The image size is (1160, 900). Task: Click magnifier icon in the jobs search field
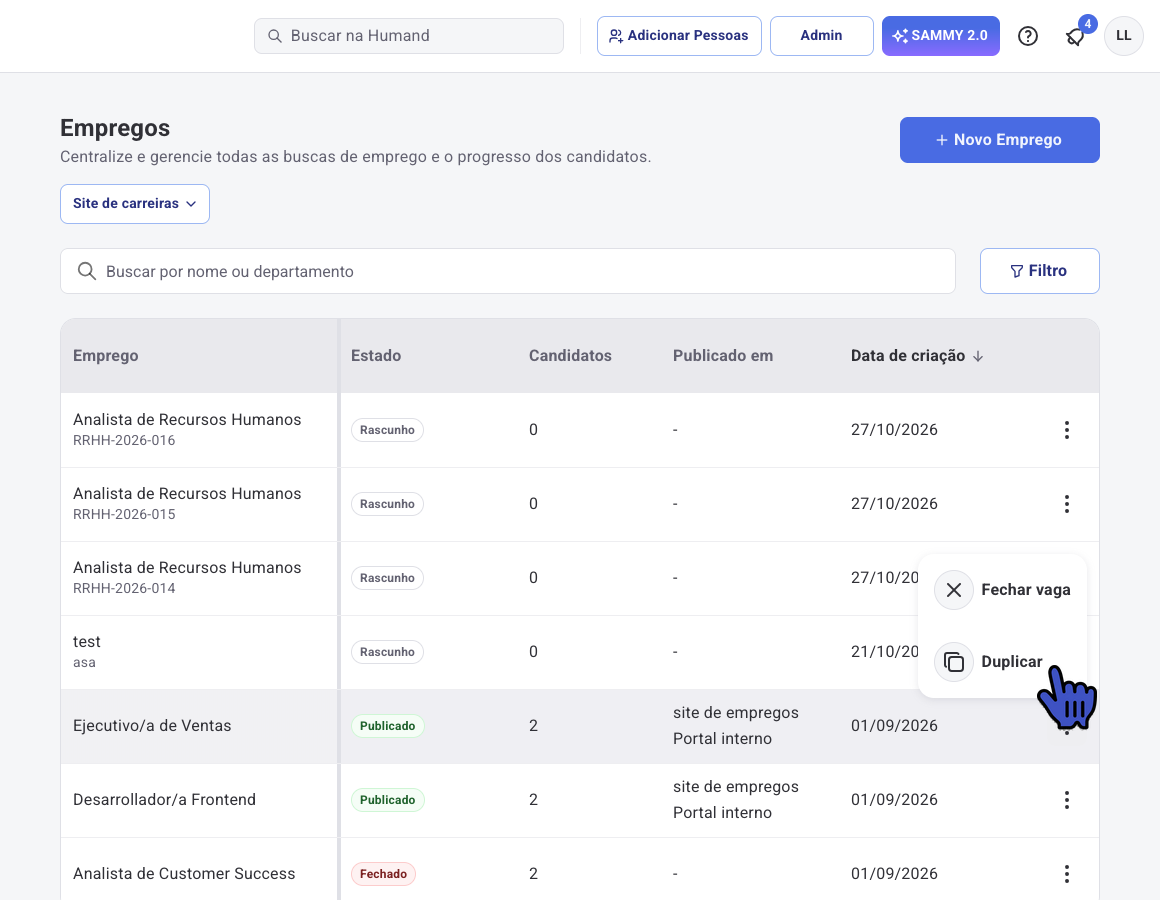(x=87, y=271)
